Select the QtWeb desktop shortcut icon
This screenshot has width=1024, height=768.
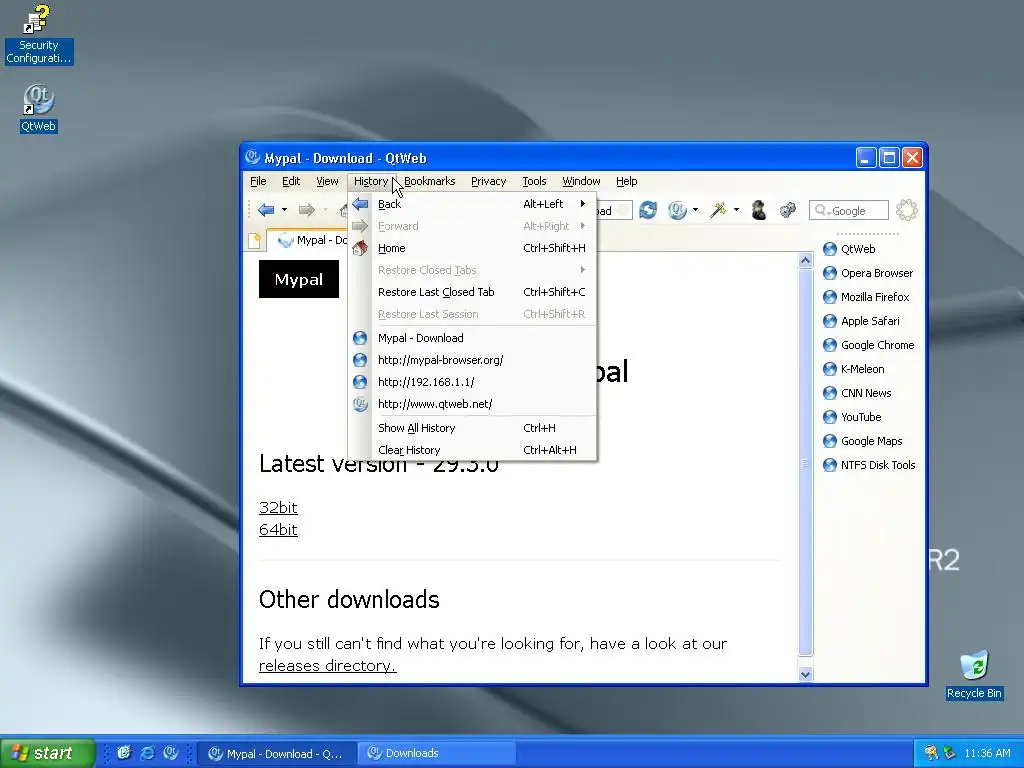point(39,108)
